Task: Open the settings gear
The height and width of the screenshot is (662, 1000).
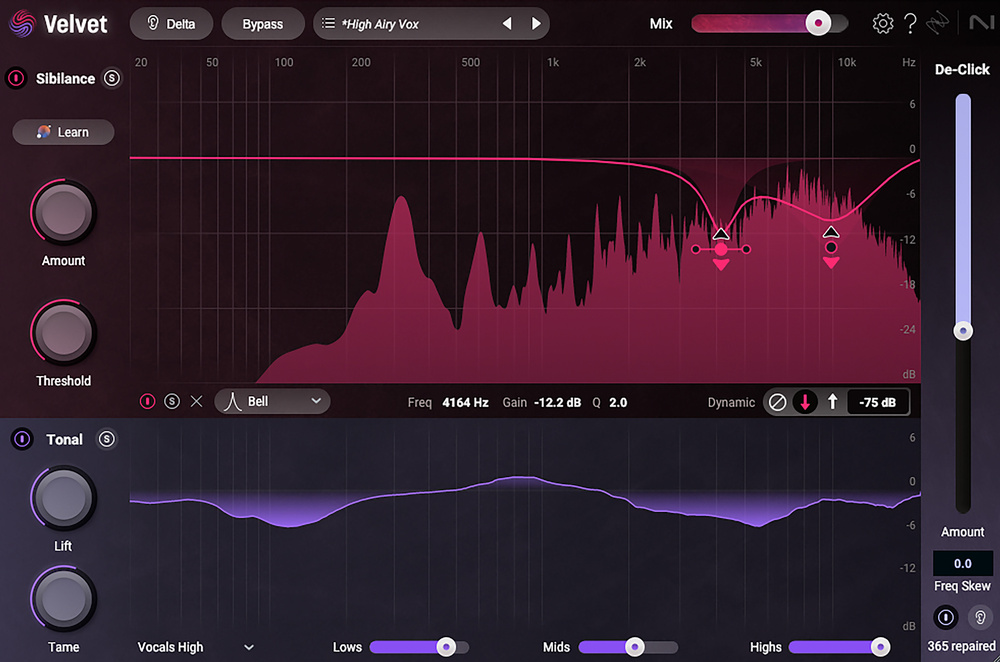Action: click(883, 24)
